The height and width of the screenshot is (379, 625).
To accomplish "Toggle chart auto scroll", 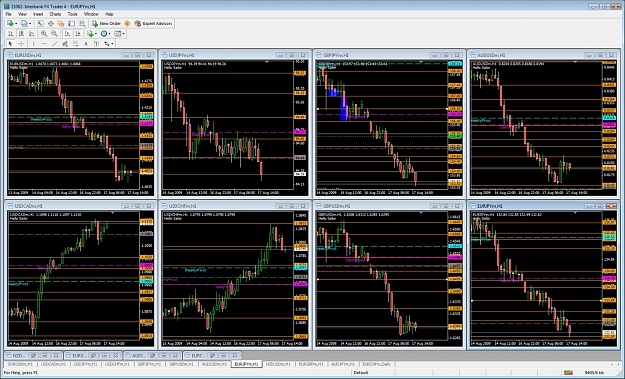I will click(x=67, y=34).
